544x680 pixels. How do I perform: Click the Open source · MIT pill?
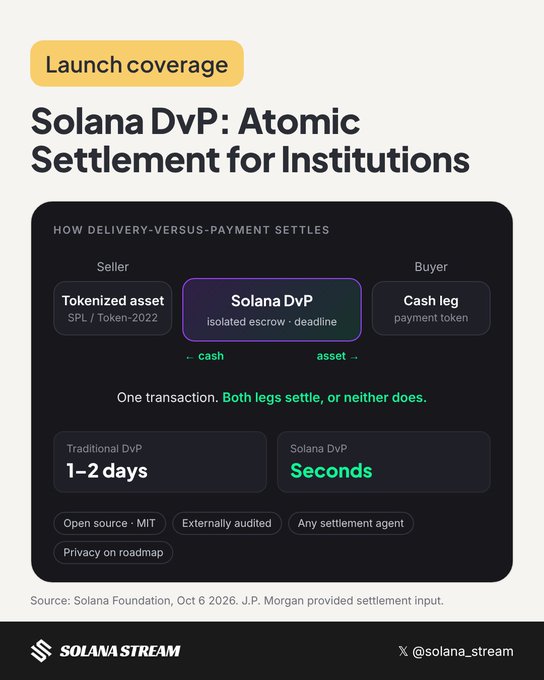point(109,523)
